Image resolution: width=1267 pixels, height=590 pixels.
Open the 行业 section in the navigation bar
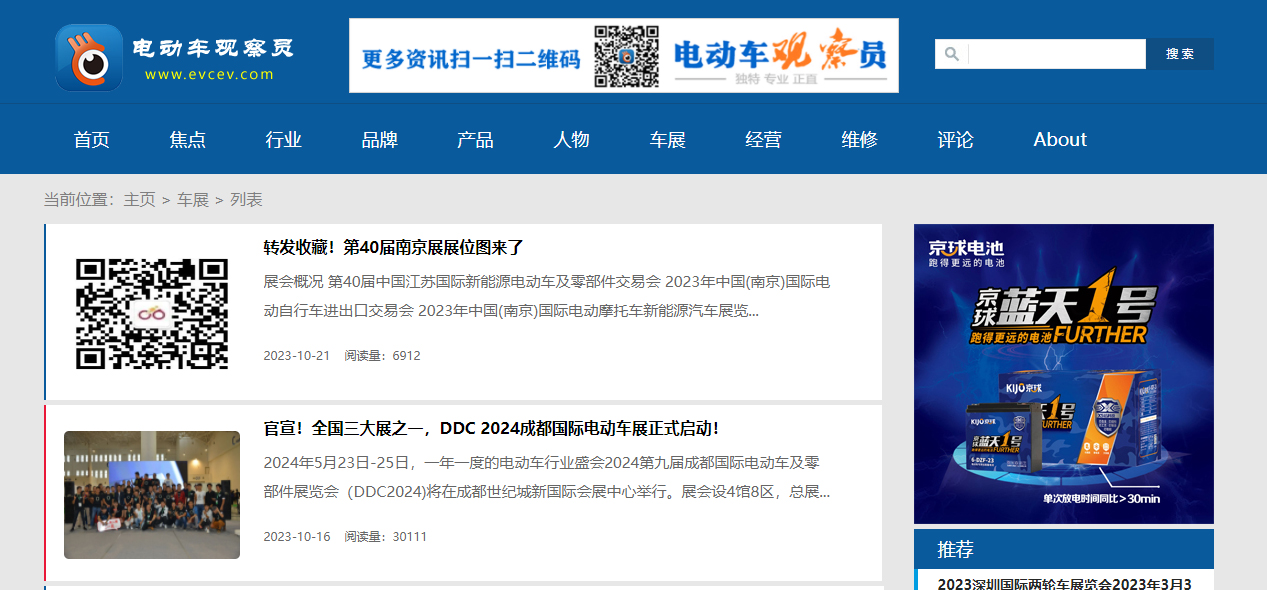pyautogui.click(x=283, y=139)
